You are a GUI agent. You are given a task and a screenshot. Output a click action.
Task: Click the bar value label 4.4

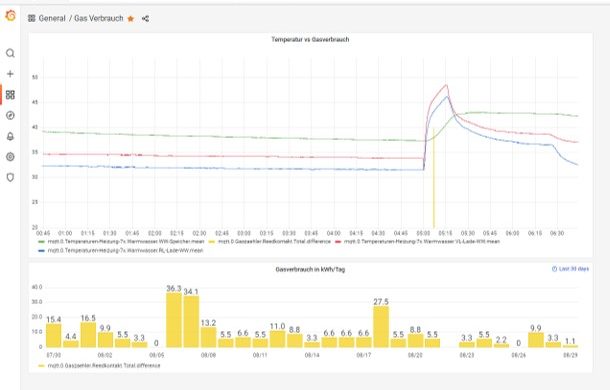pos(71,336)
